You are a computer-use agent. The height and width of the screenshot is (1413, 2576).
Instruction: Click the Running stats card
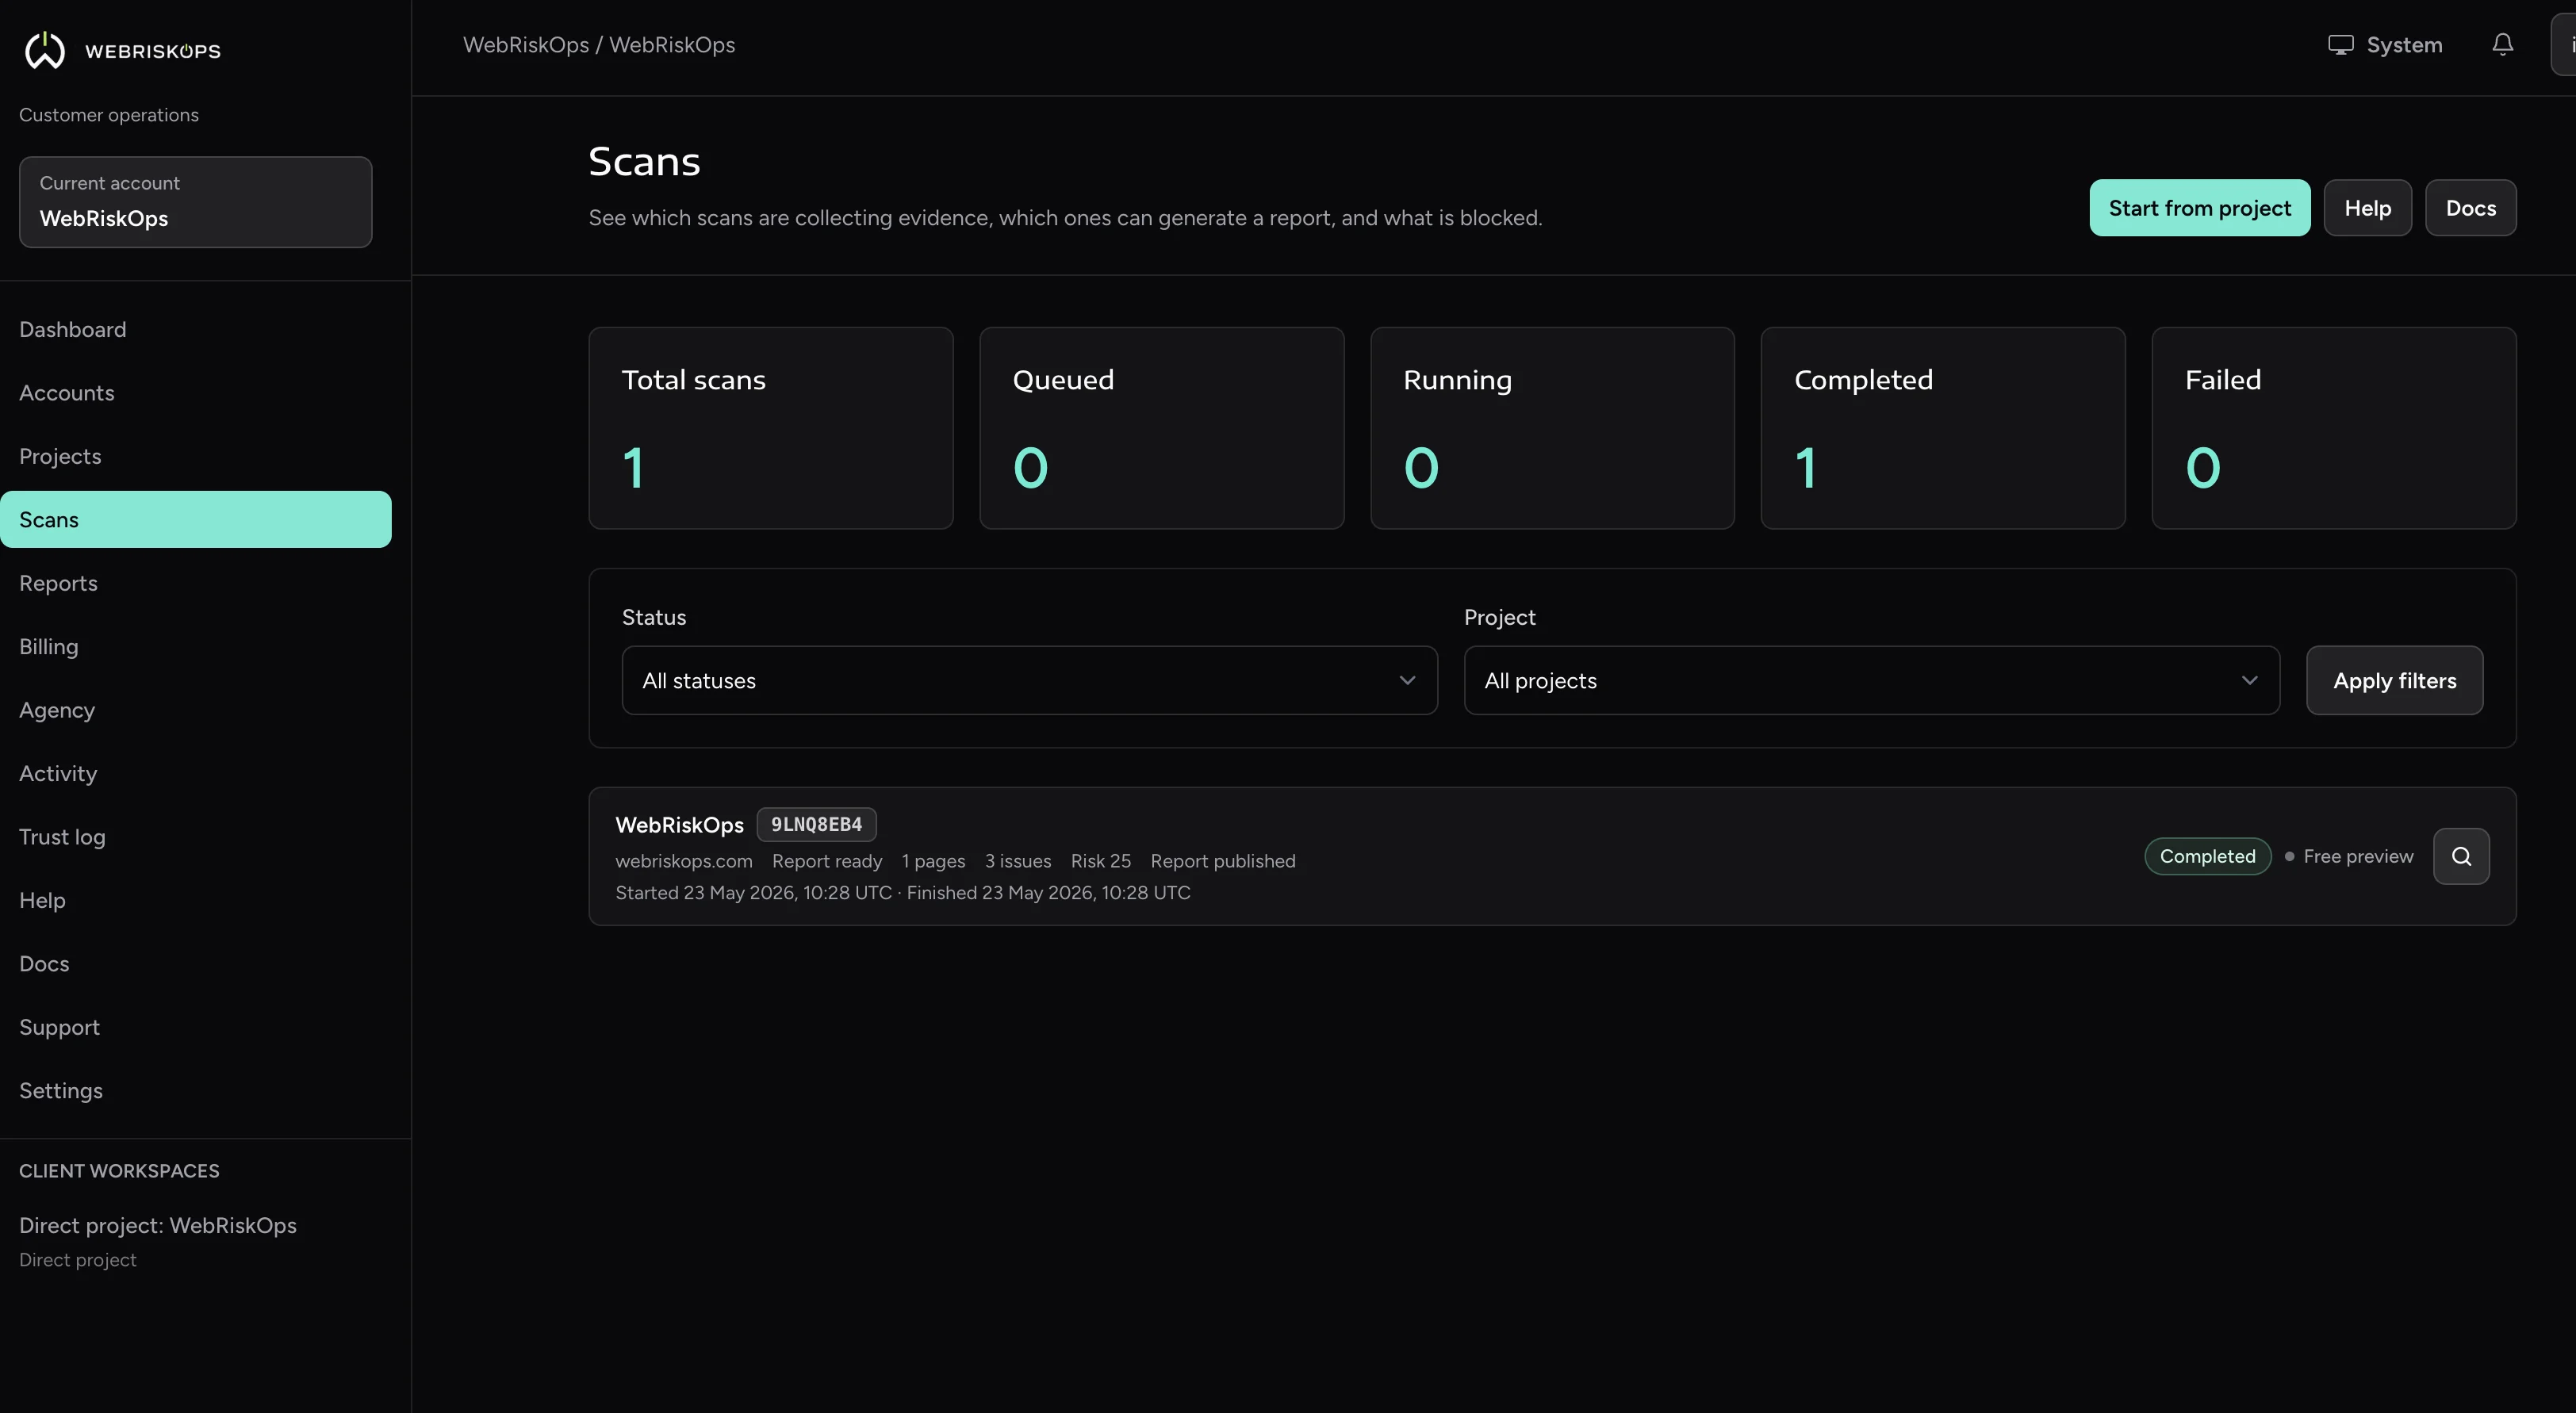pos(1552,428)
